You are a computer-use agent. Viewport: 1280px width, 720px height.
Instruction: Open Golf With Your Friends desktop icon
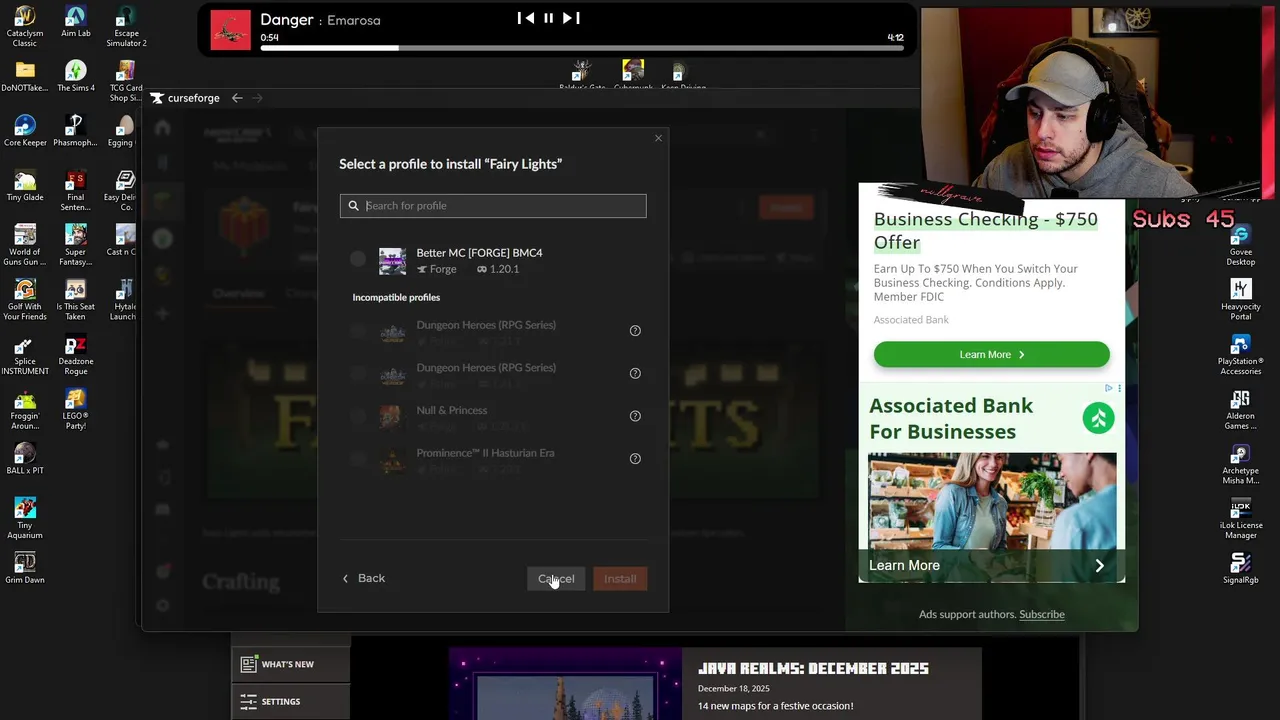click(x=25, y=300)
